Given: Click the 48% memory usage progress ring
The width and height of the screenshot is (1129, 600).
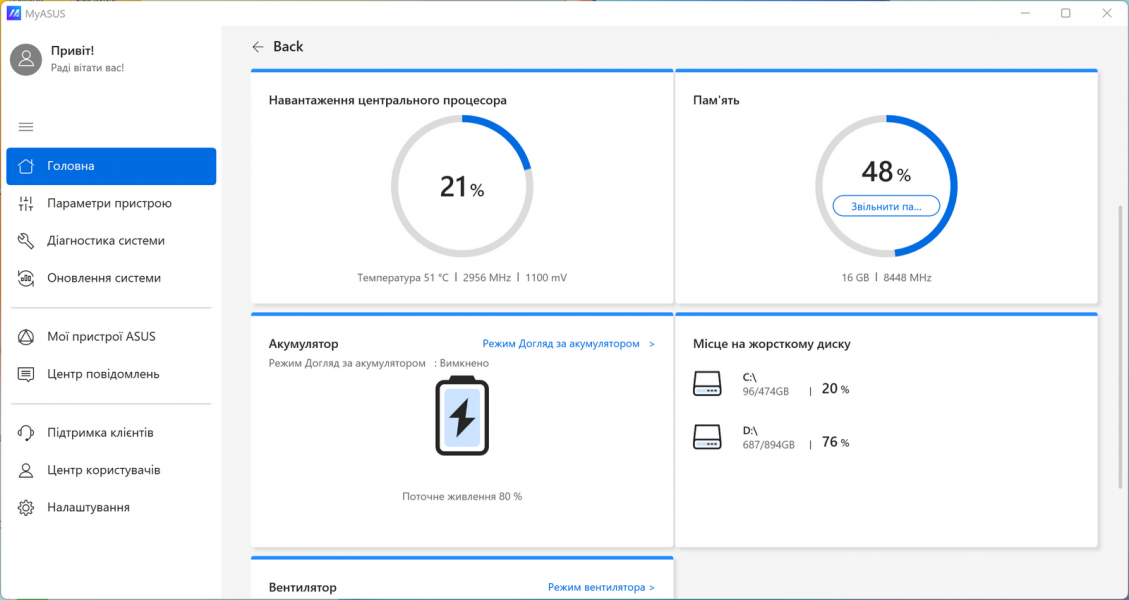Looking at the screenshot, I should click(885, 172).
